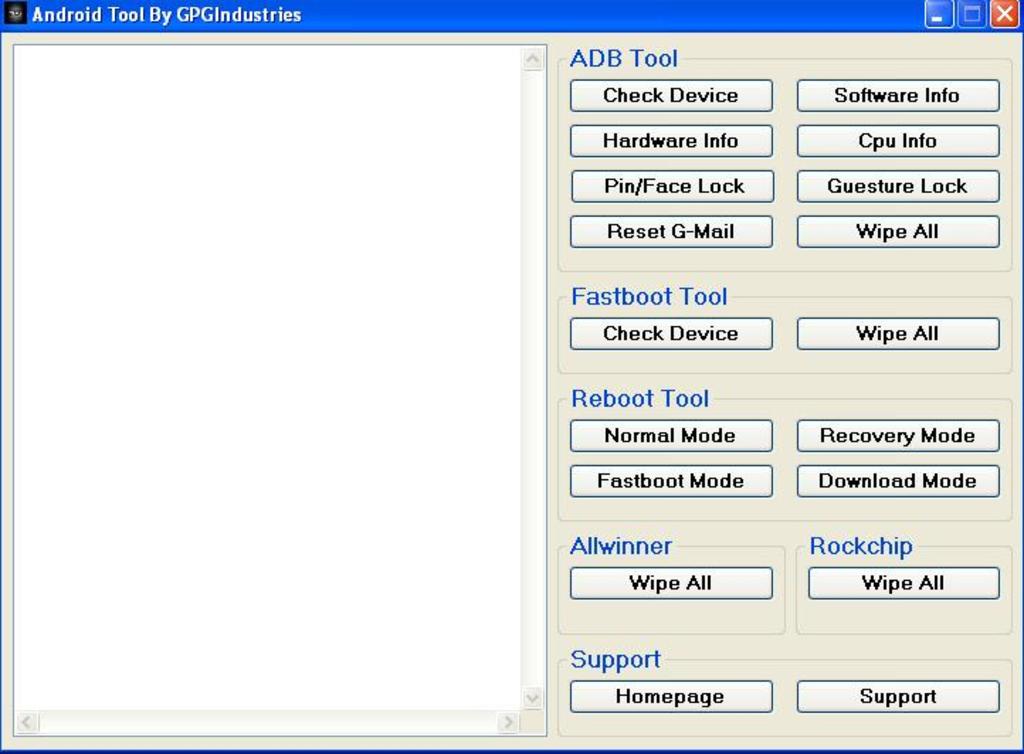The image size is (1024, 754).
Task: Click inside the white log output area
Action: click(268, 379)
